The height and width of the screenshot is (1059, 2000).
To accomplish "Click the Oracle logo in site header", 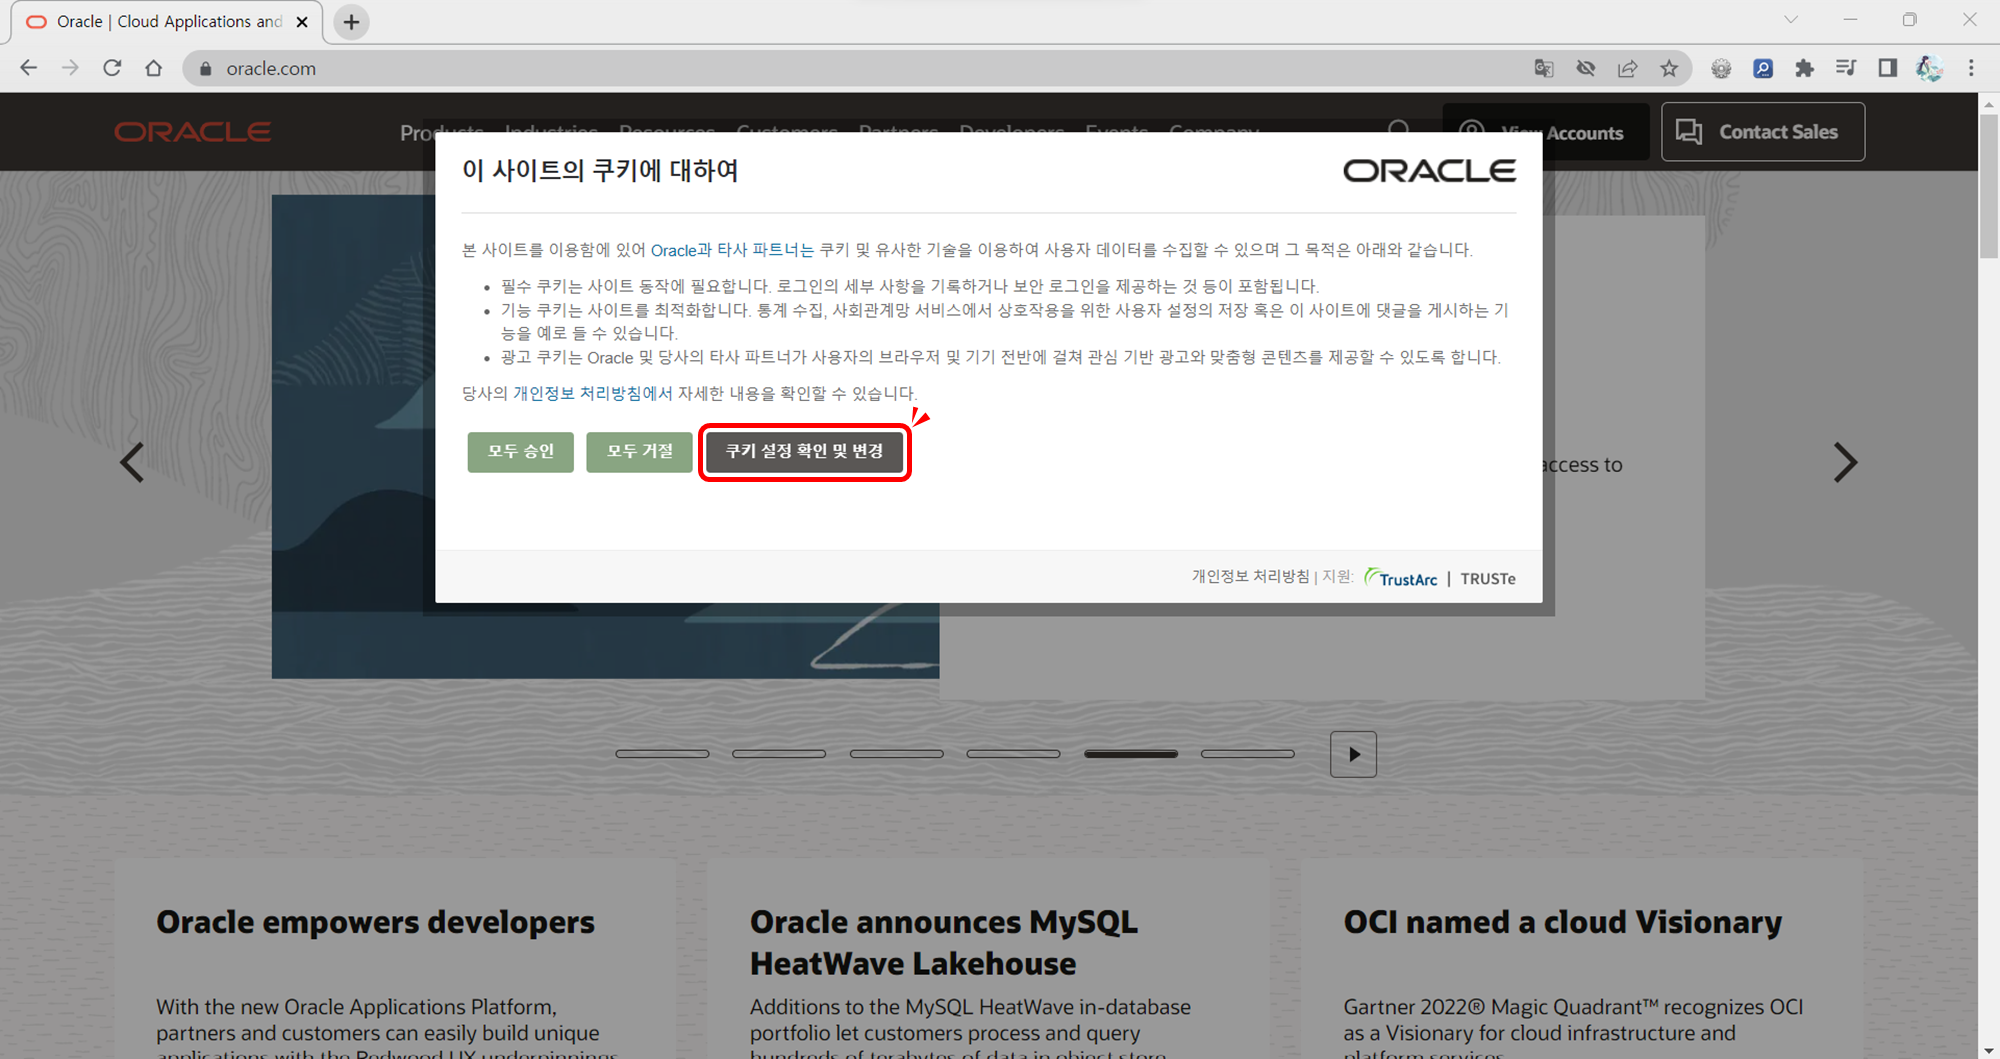I will tap(192, 132).
